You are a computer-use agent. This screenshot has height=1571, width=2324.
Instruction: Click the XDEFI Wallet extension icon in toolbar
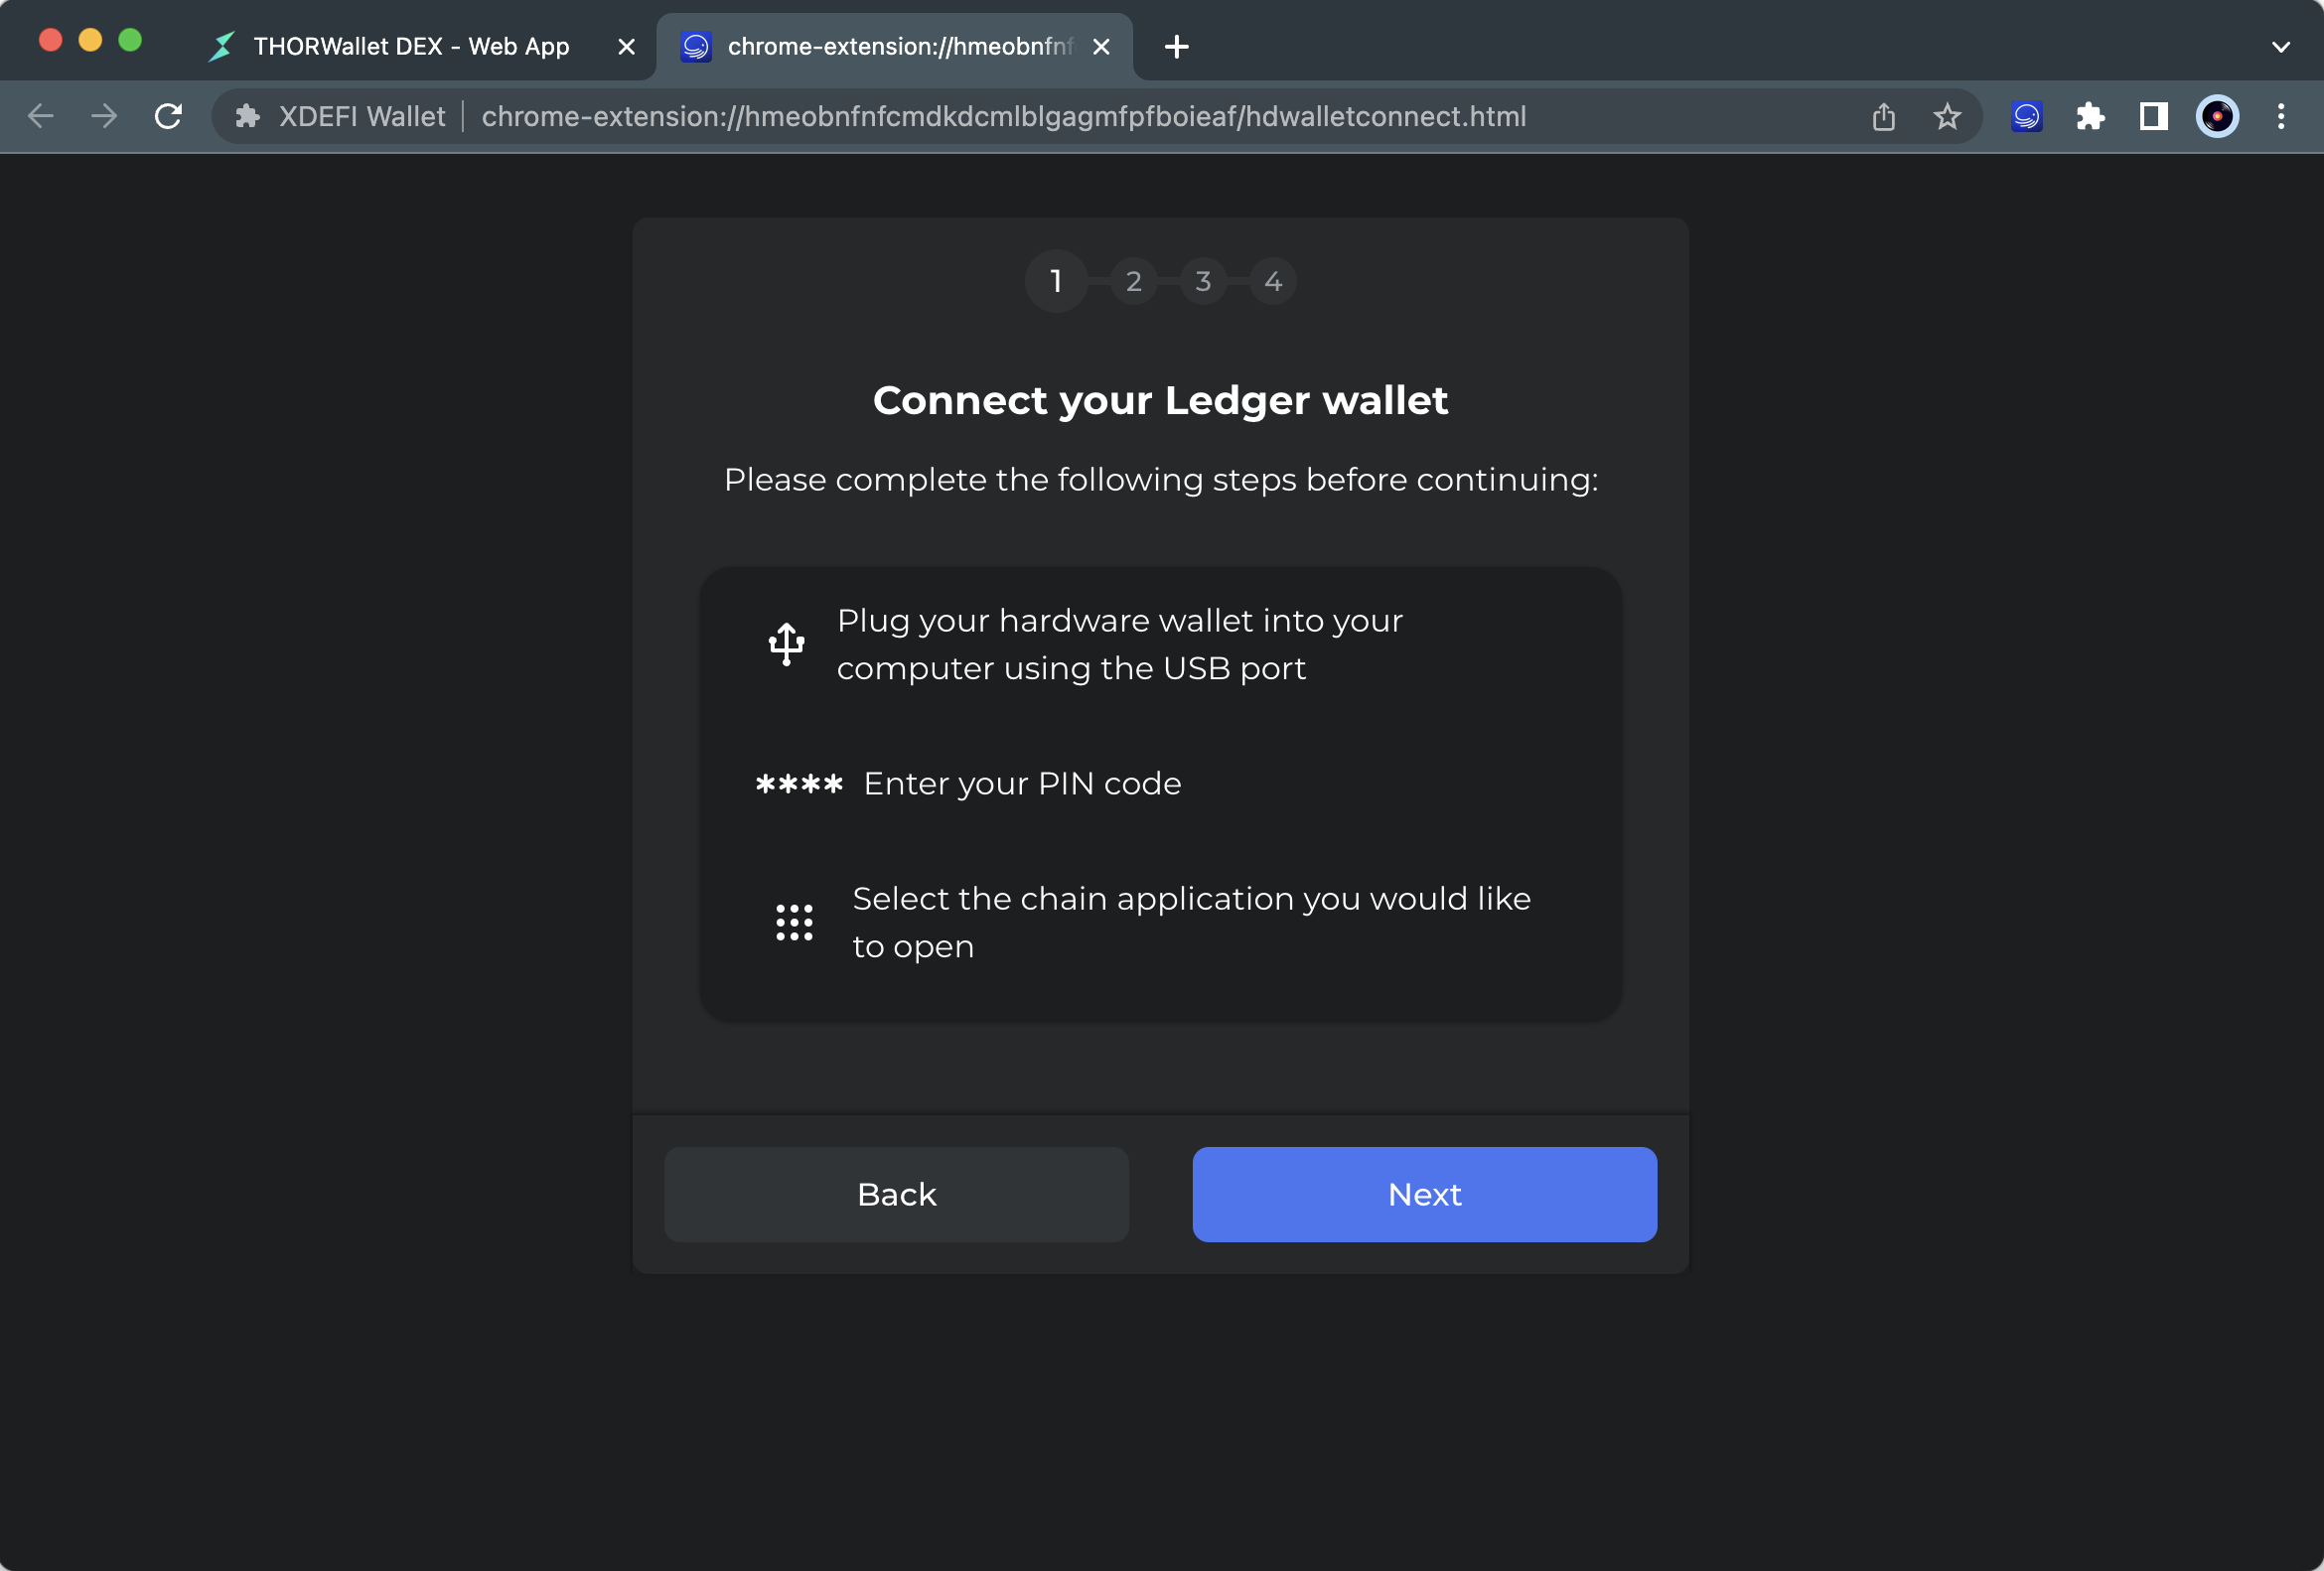[x=2026, y=117]
